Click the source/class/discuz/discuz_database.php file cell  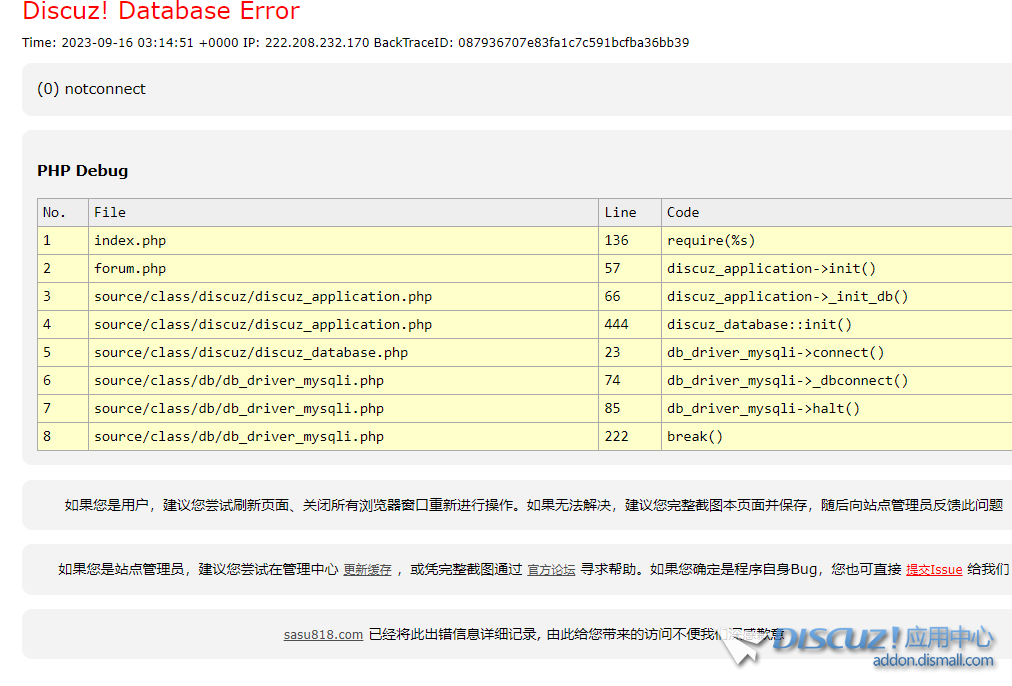[343, 352]
